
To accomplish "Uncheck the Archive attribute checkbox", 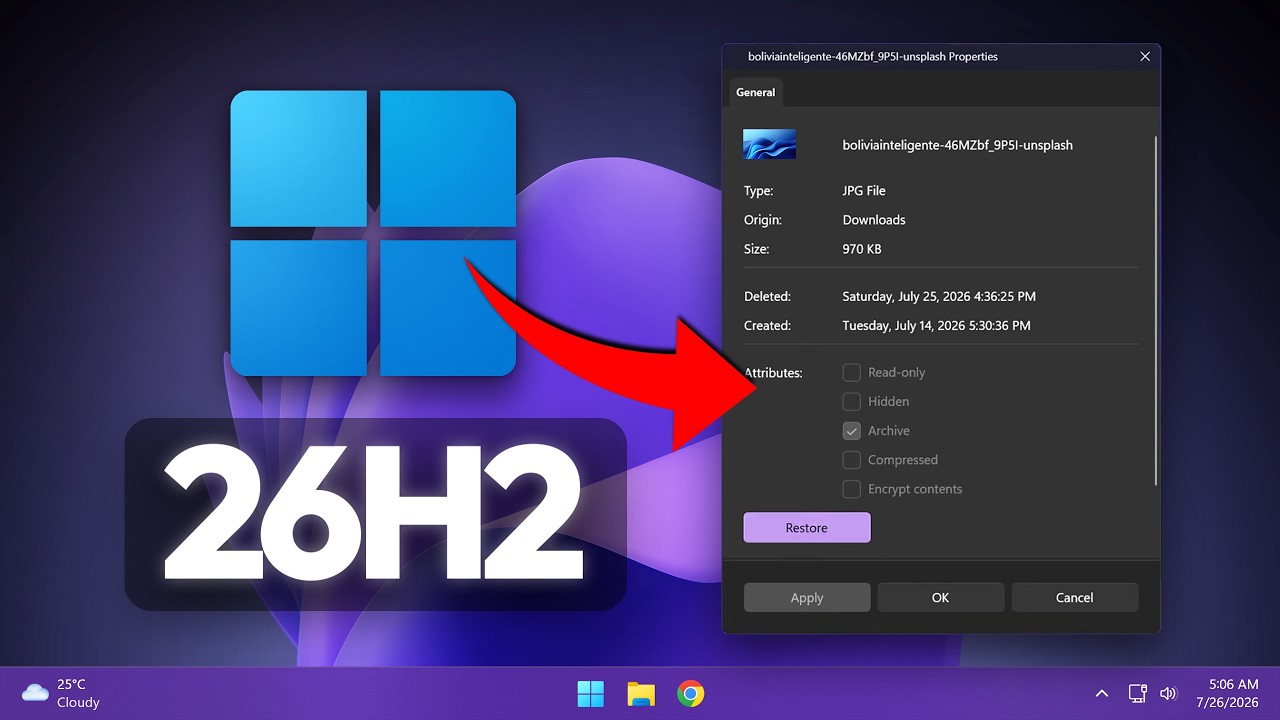I will 852,430.
